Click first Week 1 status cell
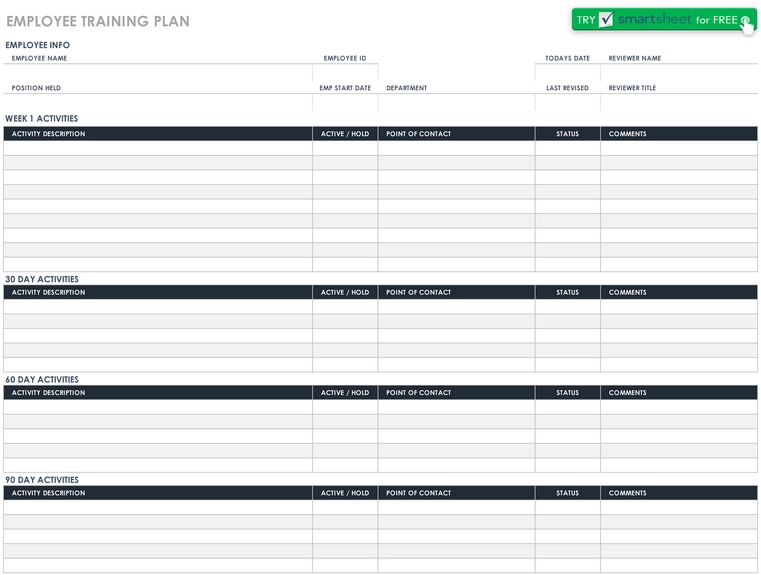The image size is (761, 575). 567,148
